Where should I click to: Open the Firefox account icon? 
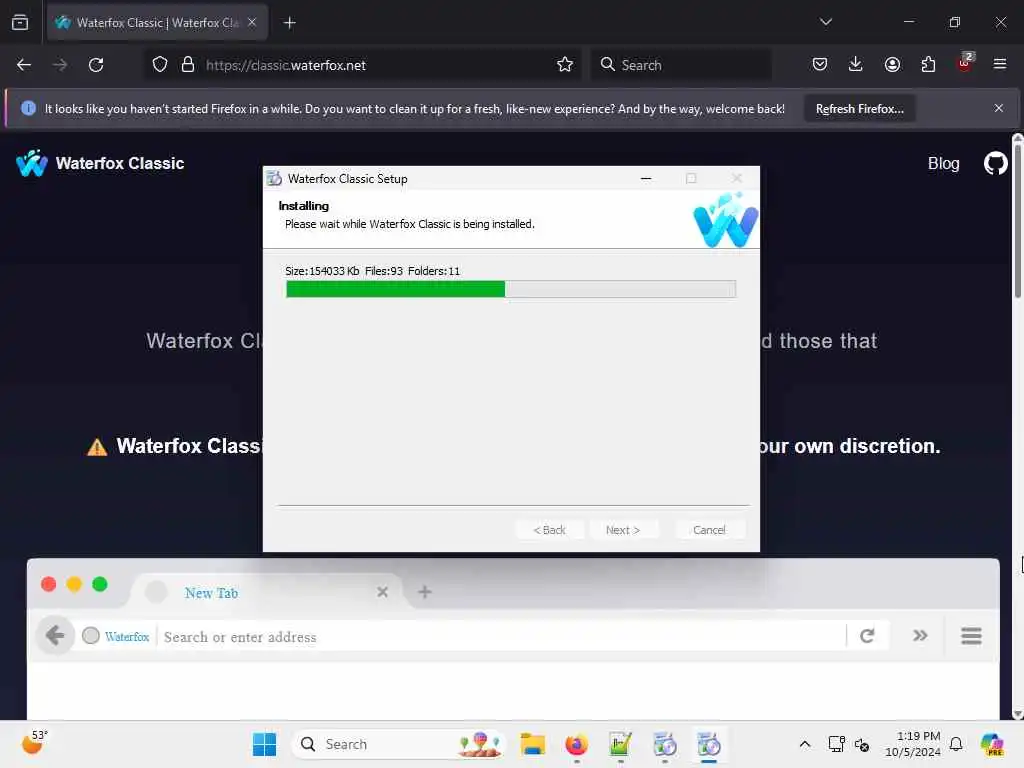point(892,64)
